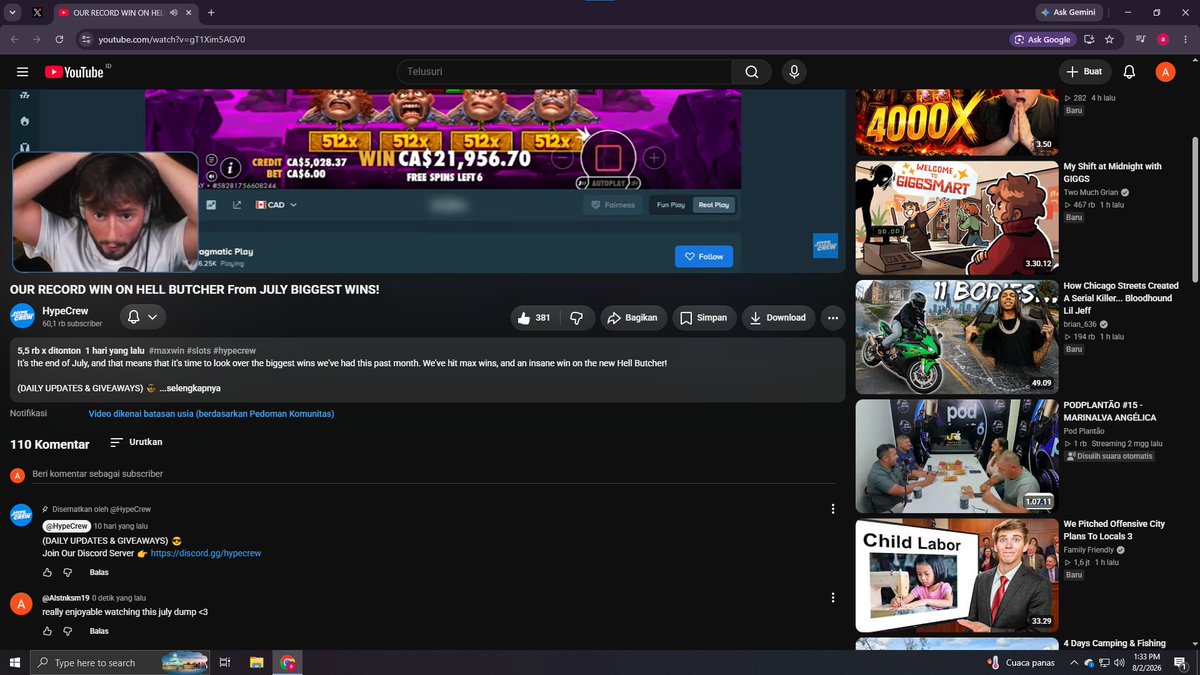
Task: Dislike the @Alstnksm19 comment
Action: pyautogui.click(x=68, y=631)
